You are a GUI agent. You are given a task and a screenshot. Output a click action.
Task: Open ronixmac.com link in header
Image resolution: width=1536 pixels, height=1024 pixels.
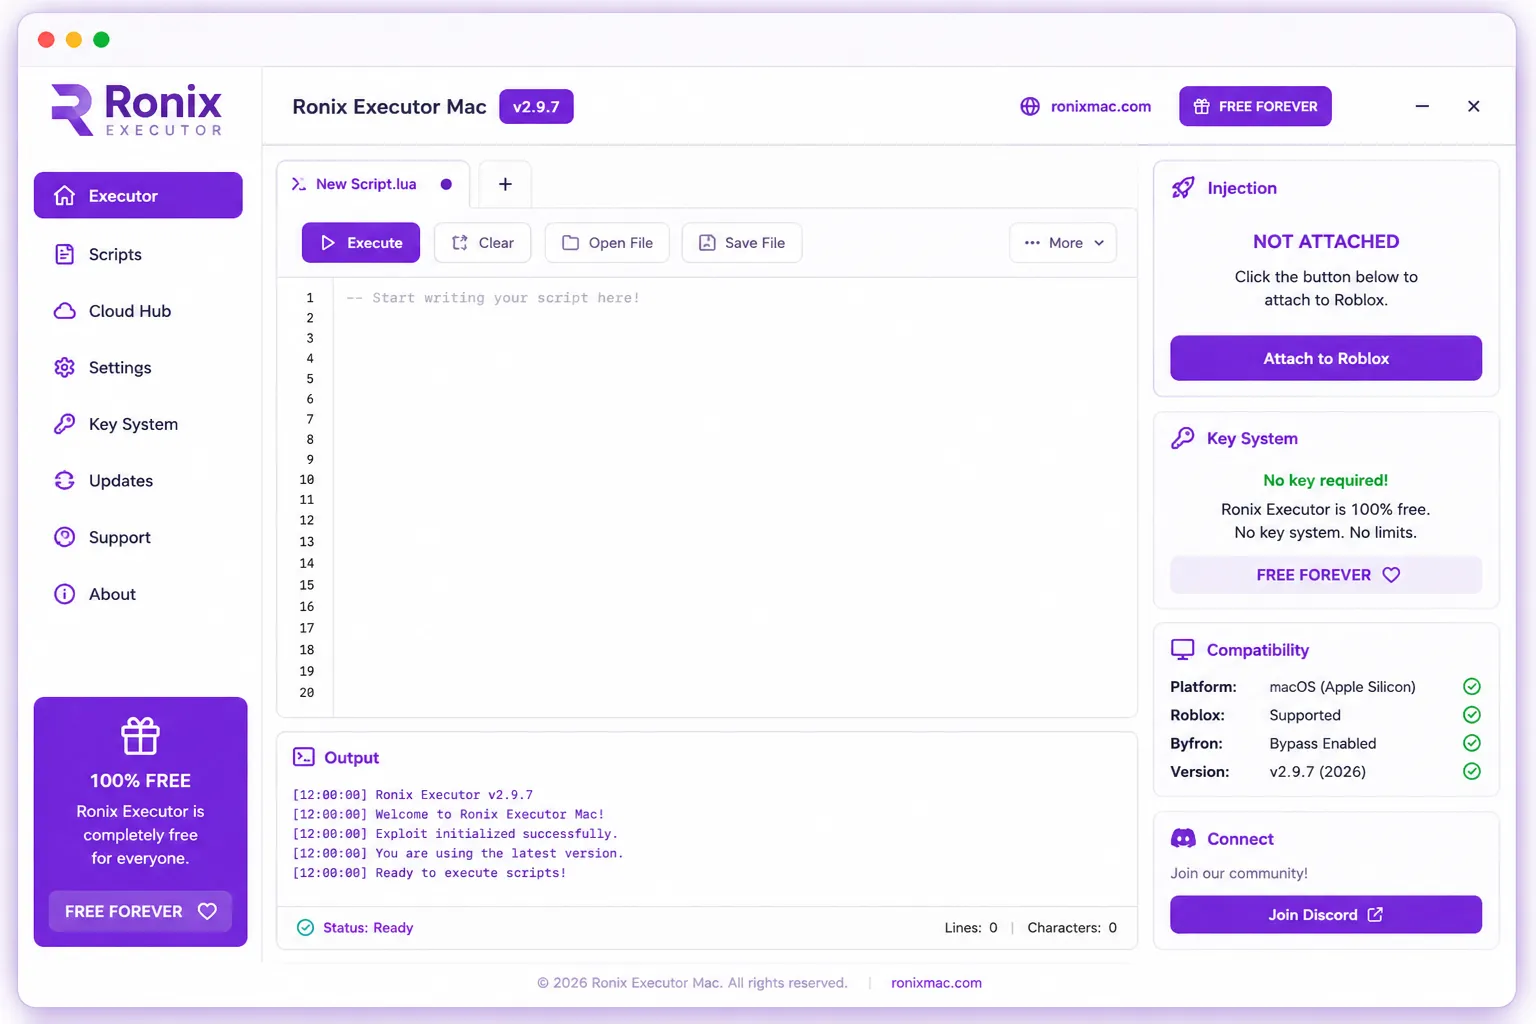(1100, 106)
